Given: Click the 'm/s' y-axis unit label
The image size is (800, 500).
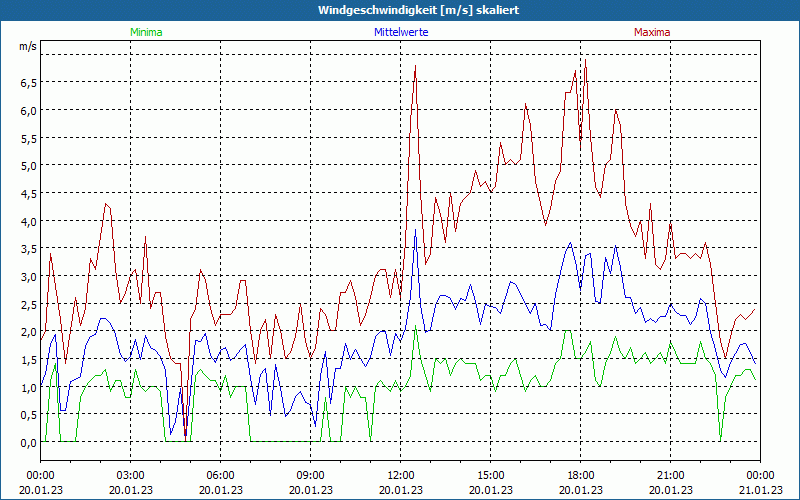Looking at the screenshot, I should tap(28, 46).
